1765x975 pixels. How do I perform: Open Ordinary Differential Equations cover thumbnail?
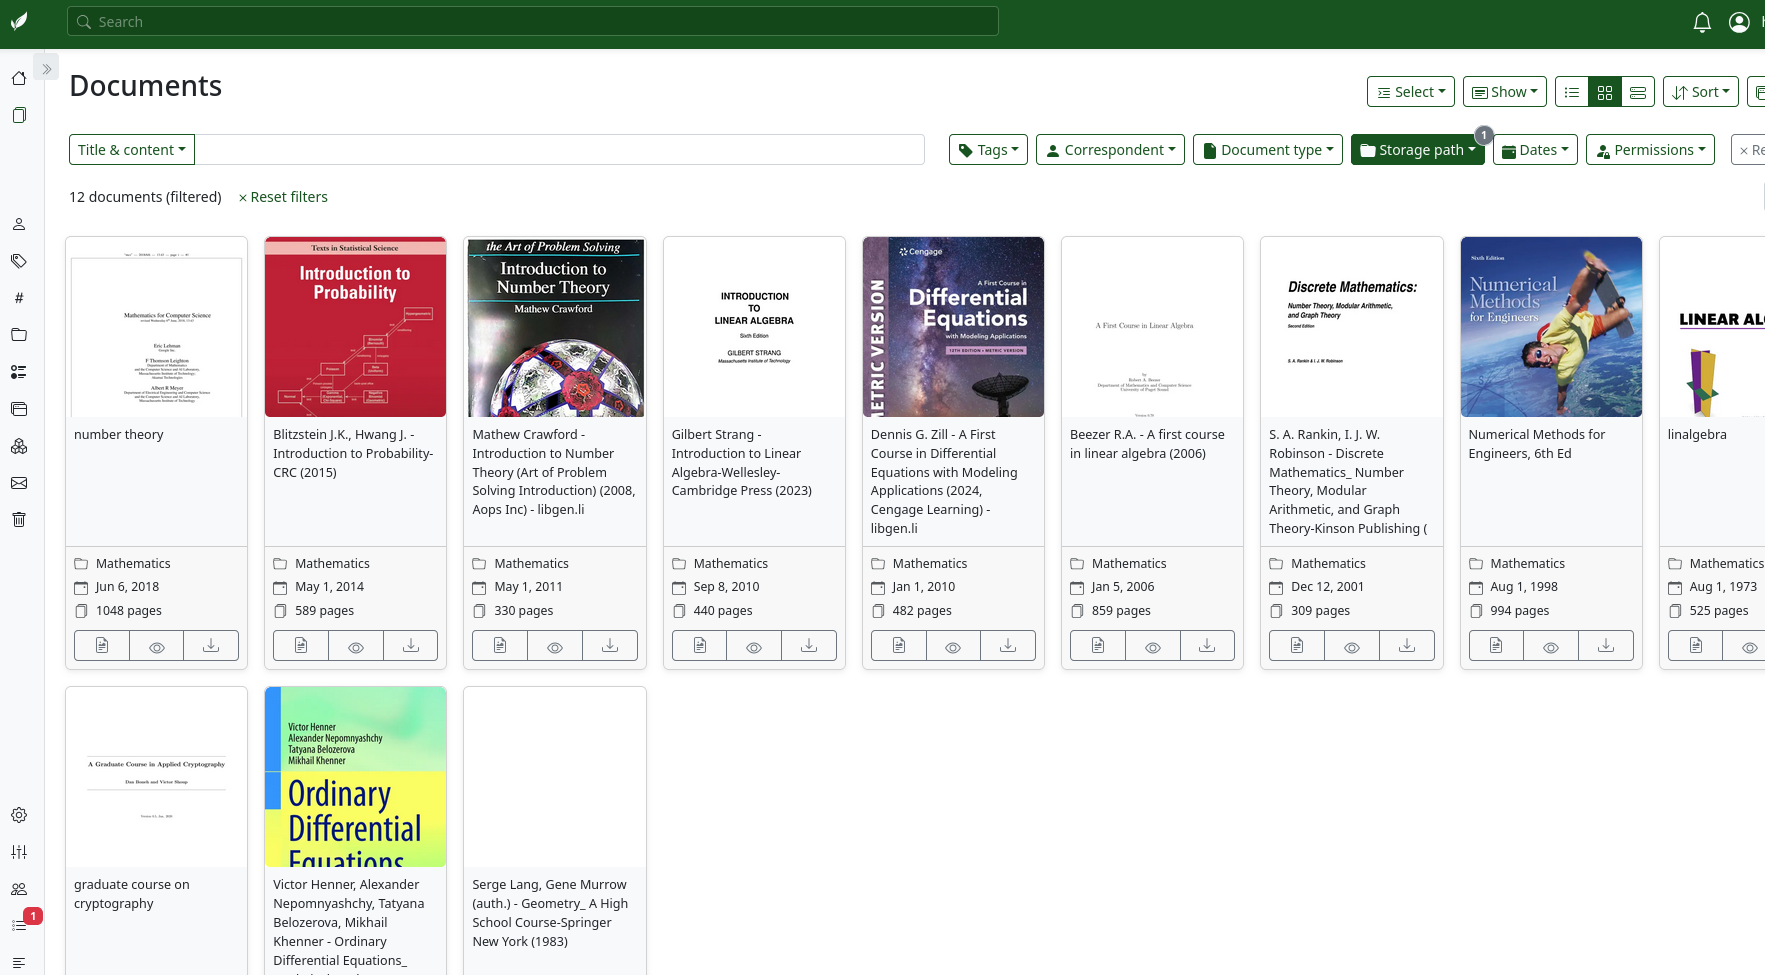pyautogui.click(x=355, y=777)
